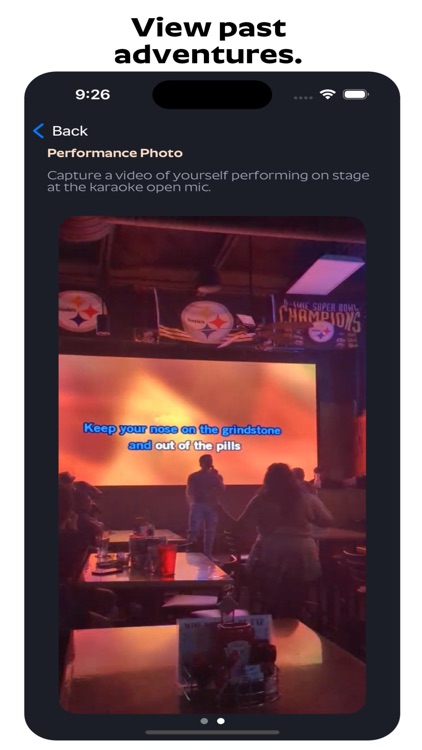Tap the grindstone karaoke lyrics text
Screen dimensions: 422x750
click(x=182, y=437)
